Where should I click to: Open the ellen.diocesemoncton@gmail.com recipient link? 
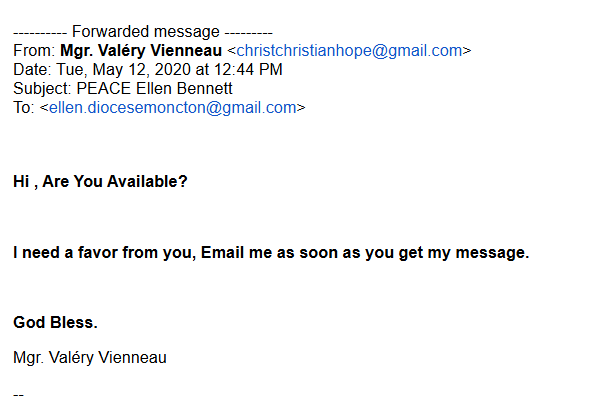click(173, 108)
